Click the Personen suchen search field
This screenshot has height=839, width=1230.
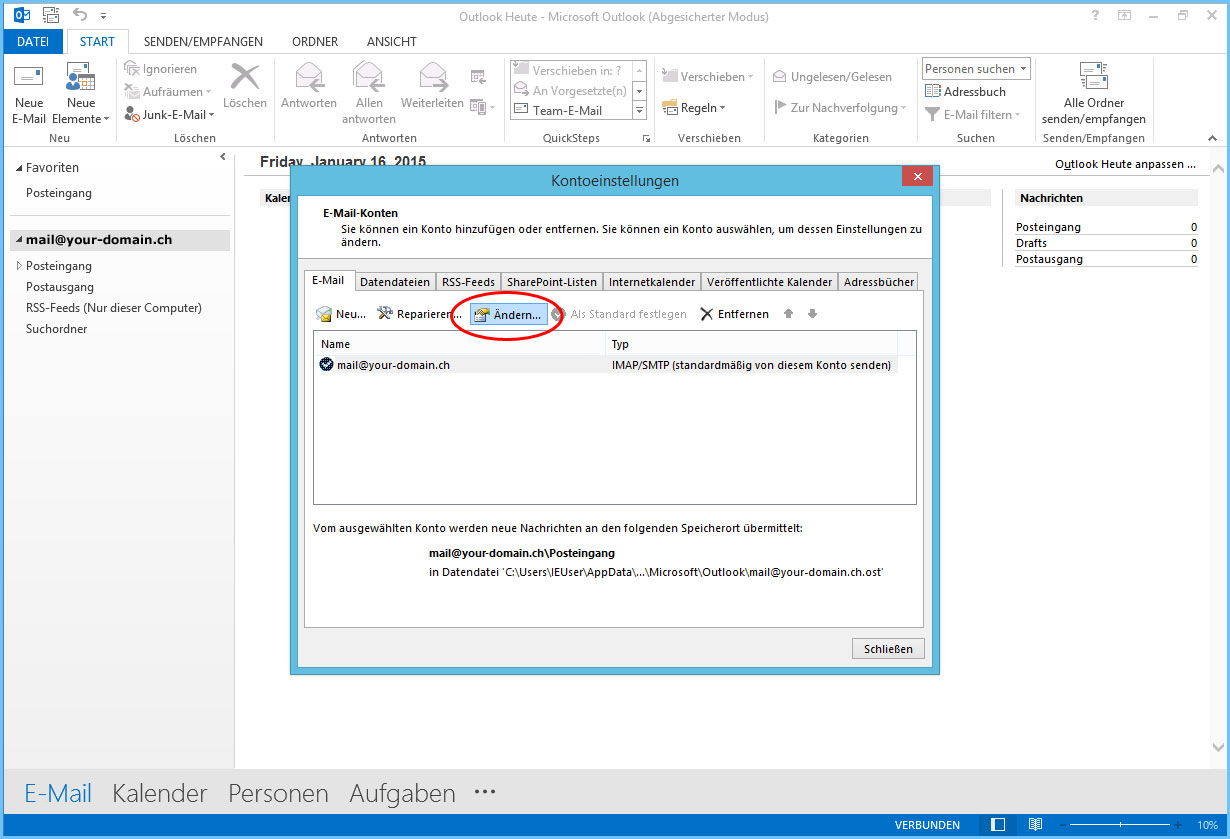969,69
